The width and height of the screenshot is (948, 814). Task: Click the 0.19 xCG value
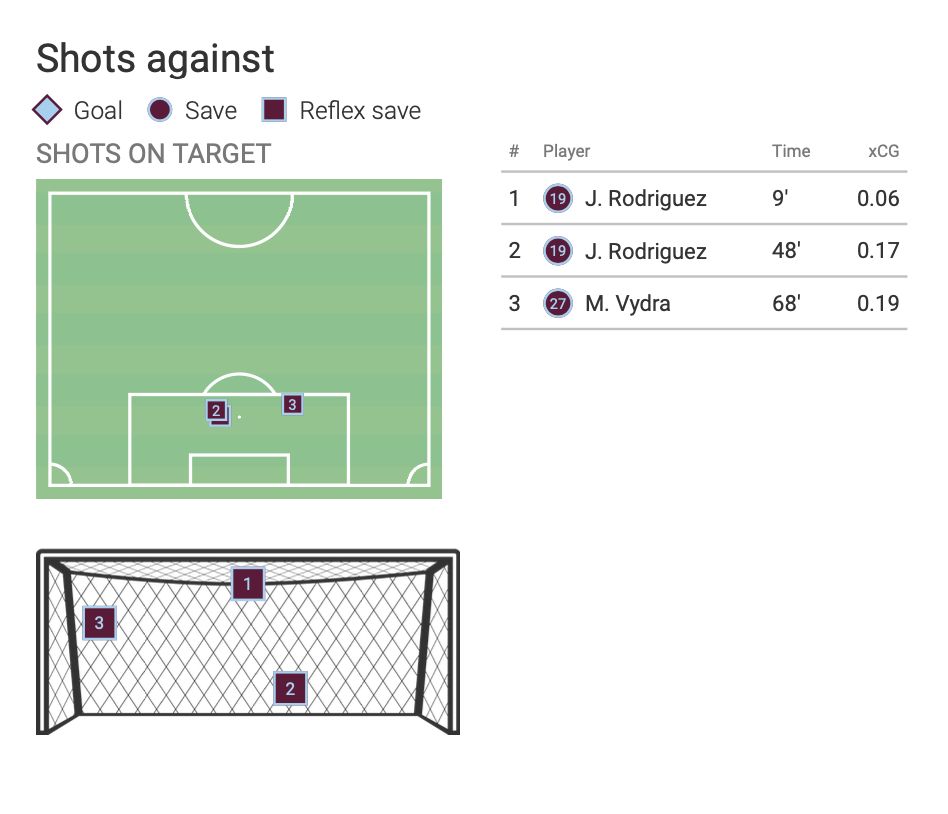point(878,303)
